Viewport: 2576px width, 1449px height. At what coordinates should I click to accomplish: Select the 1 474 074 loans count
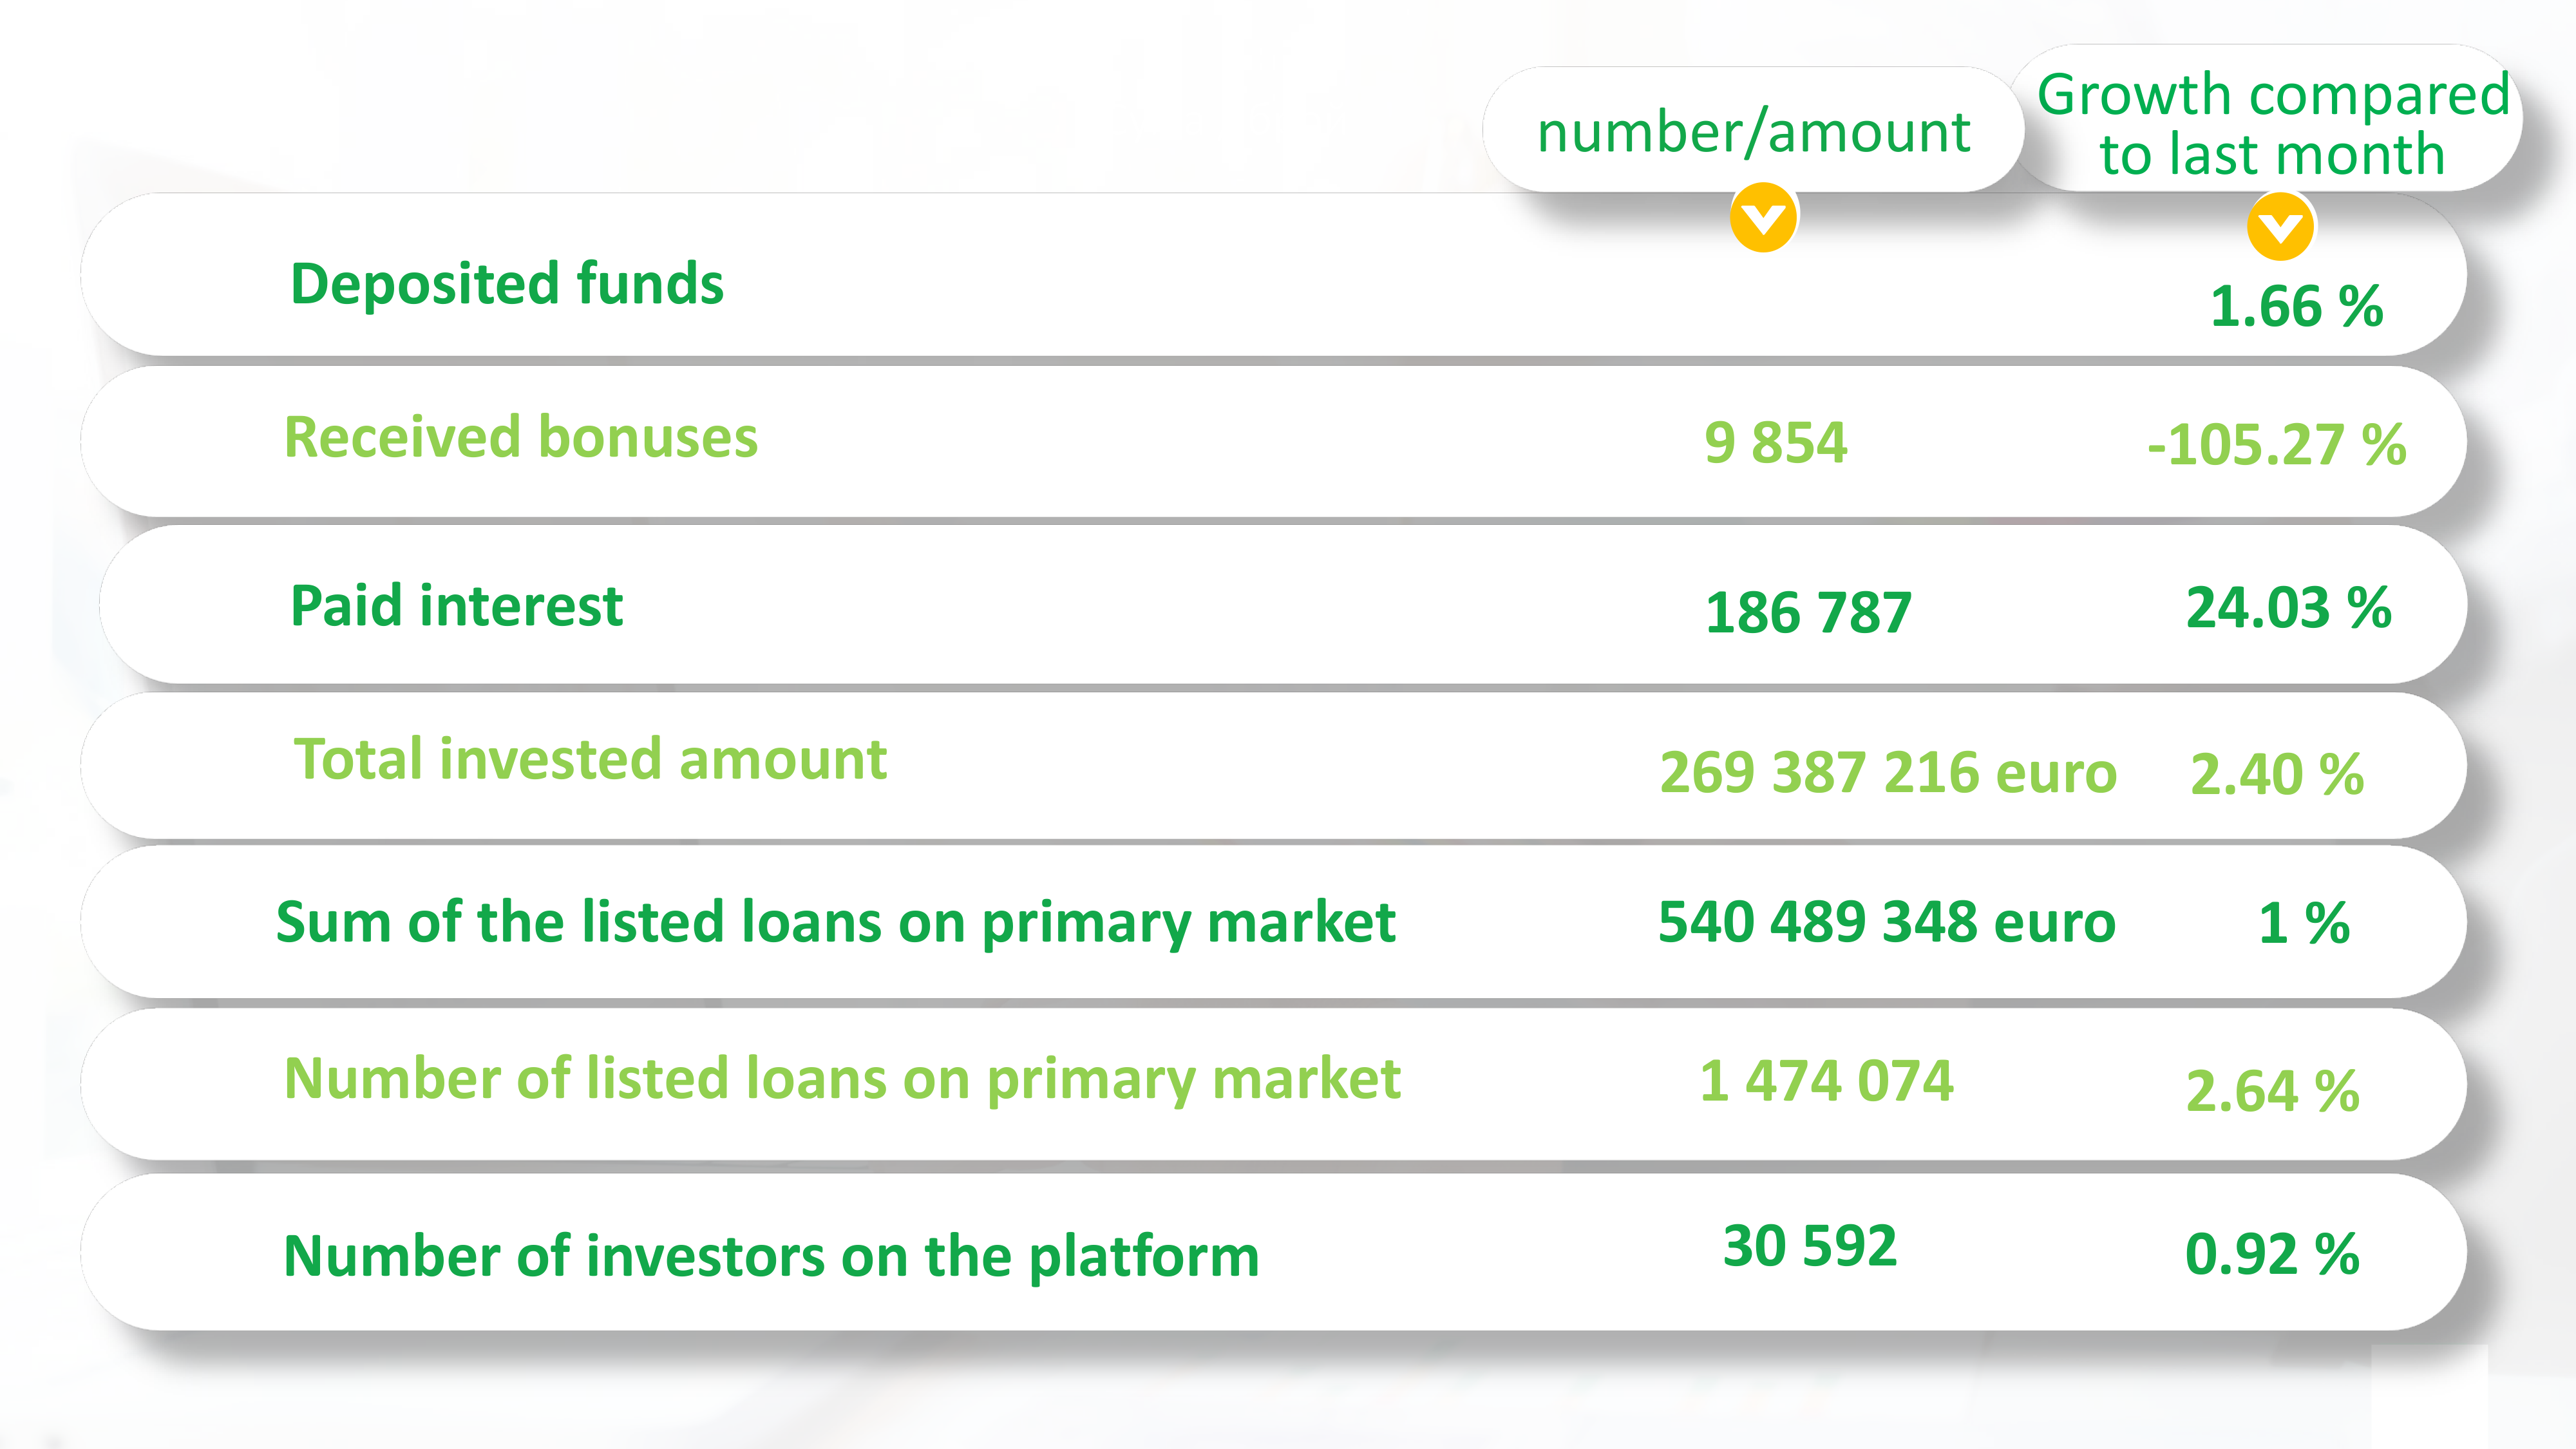click(1826, 1081)
